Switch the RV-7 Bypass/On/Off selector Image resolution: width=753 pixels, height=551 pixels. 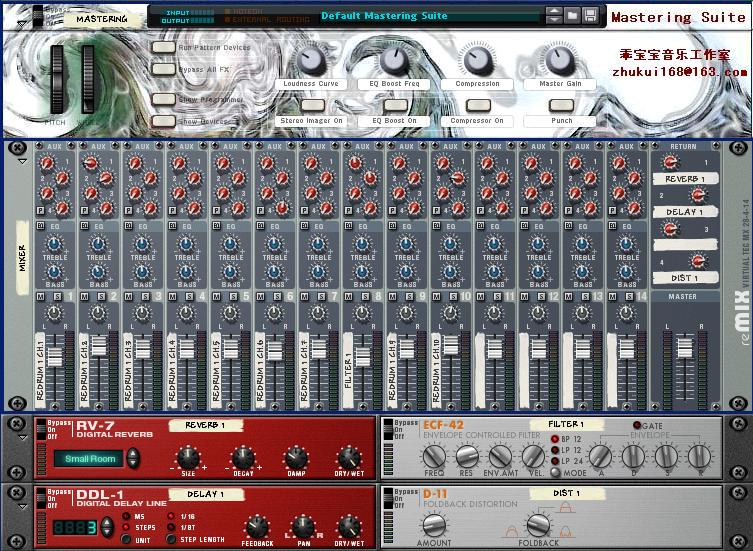point(41,429)
